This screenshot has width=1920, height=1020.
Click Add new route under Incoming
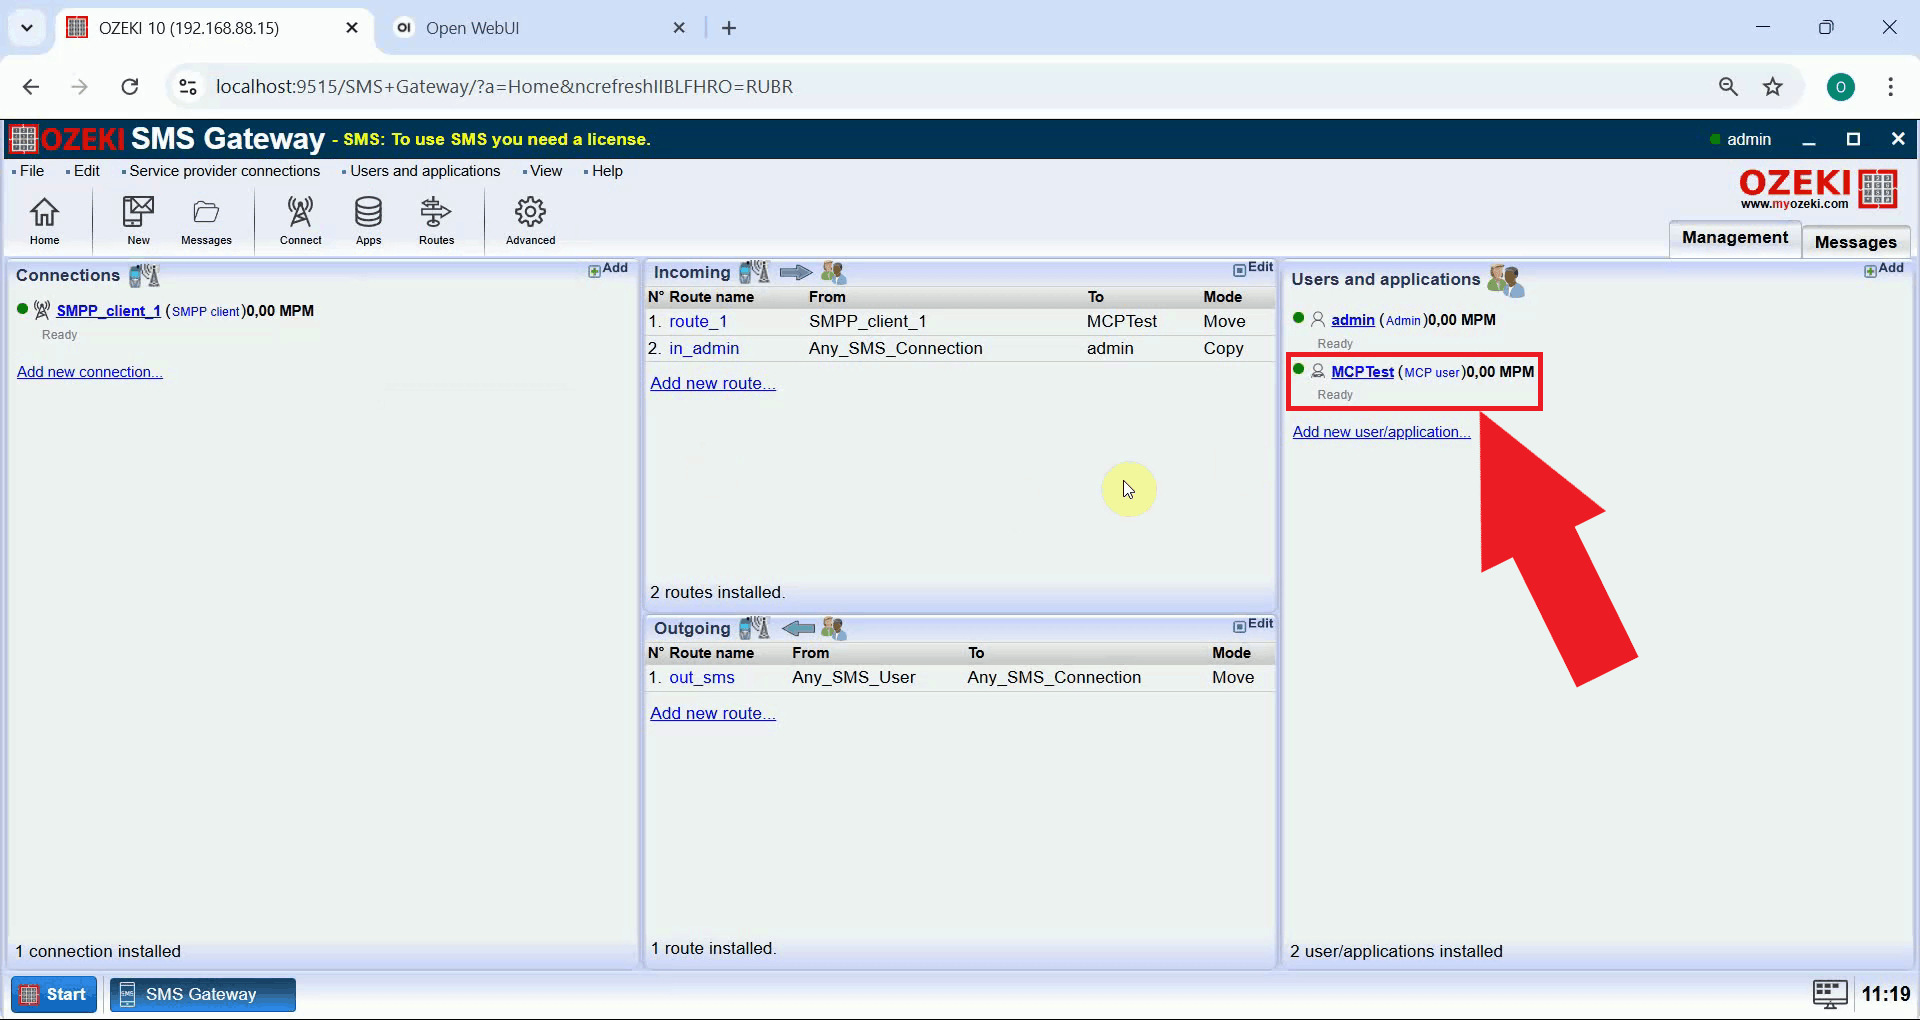pos(712,383)
